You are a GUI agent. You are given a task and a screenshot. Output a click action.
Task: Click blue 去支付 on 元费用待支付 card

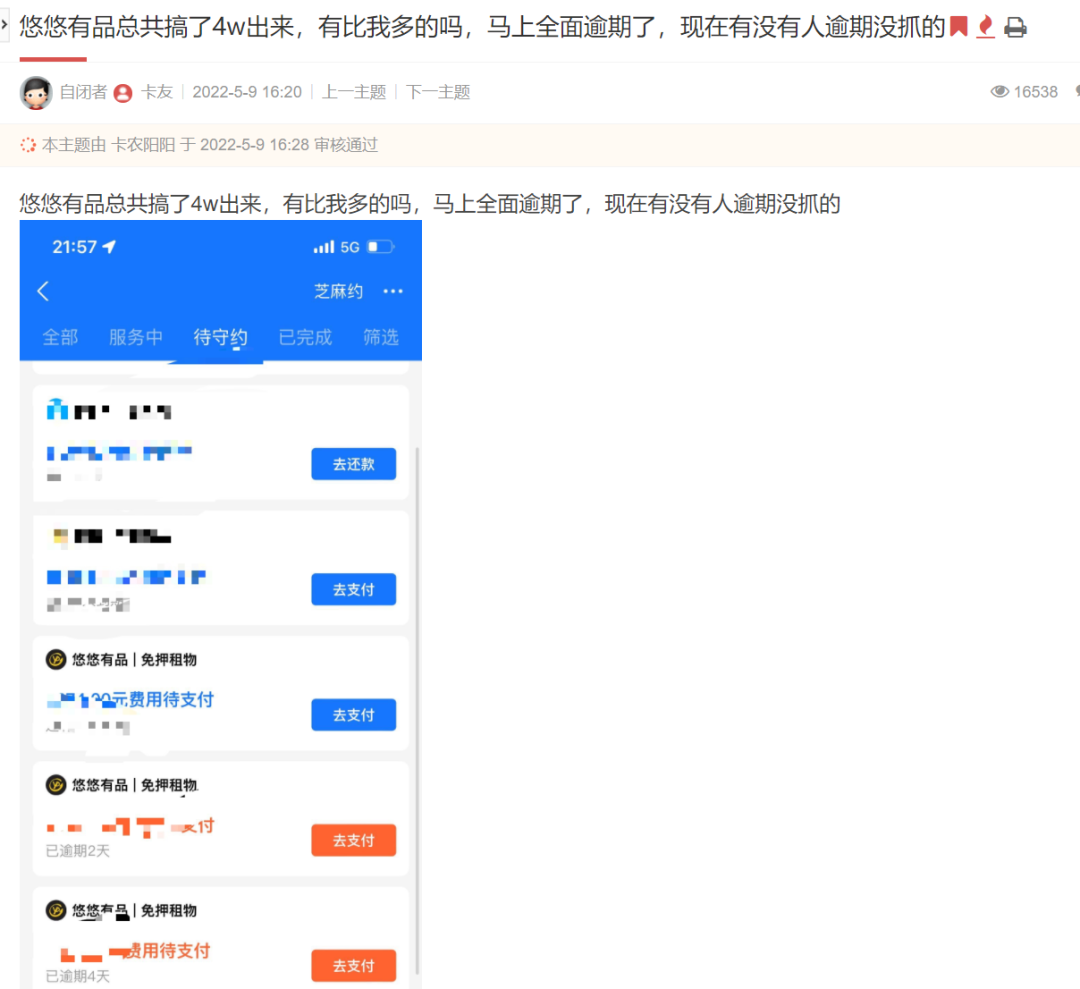[x=353, y=715]
